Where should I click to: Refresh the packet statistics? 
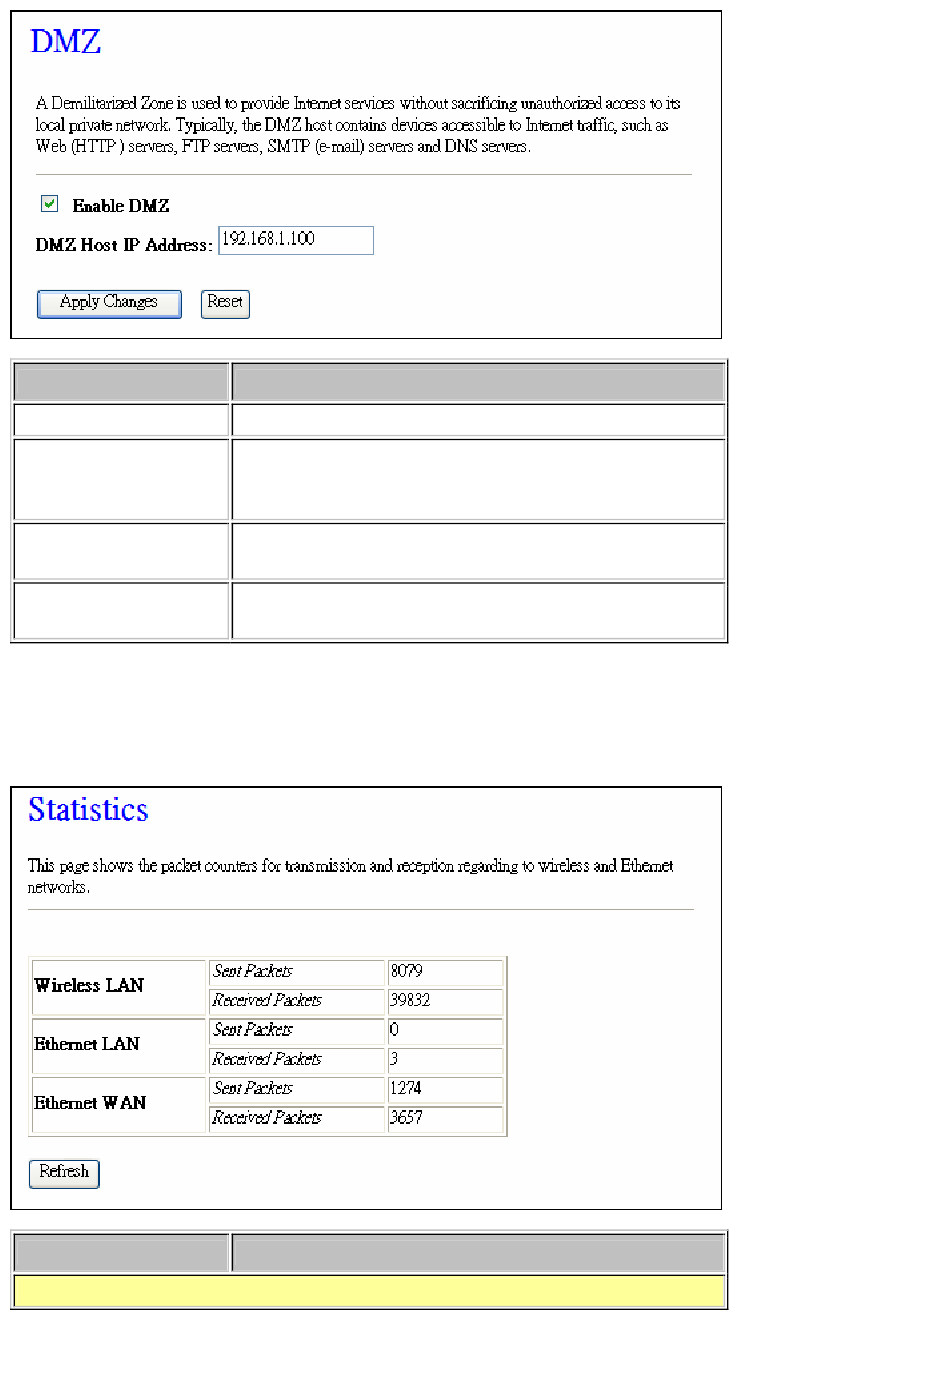(64, 1173)
